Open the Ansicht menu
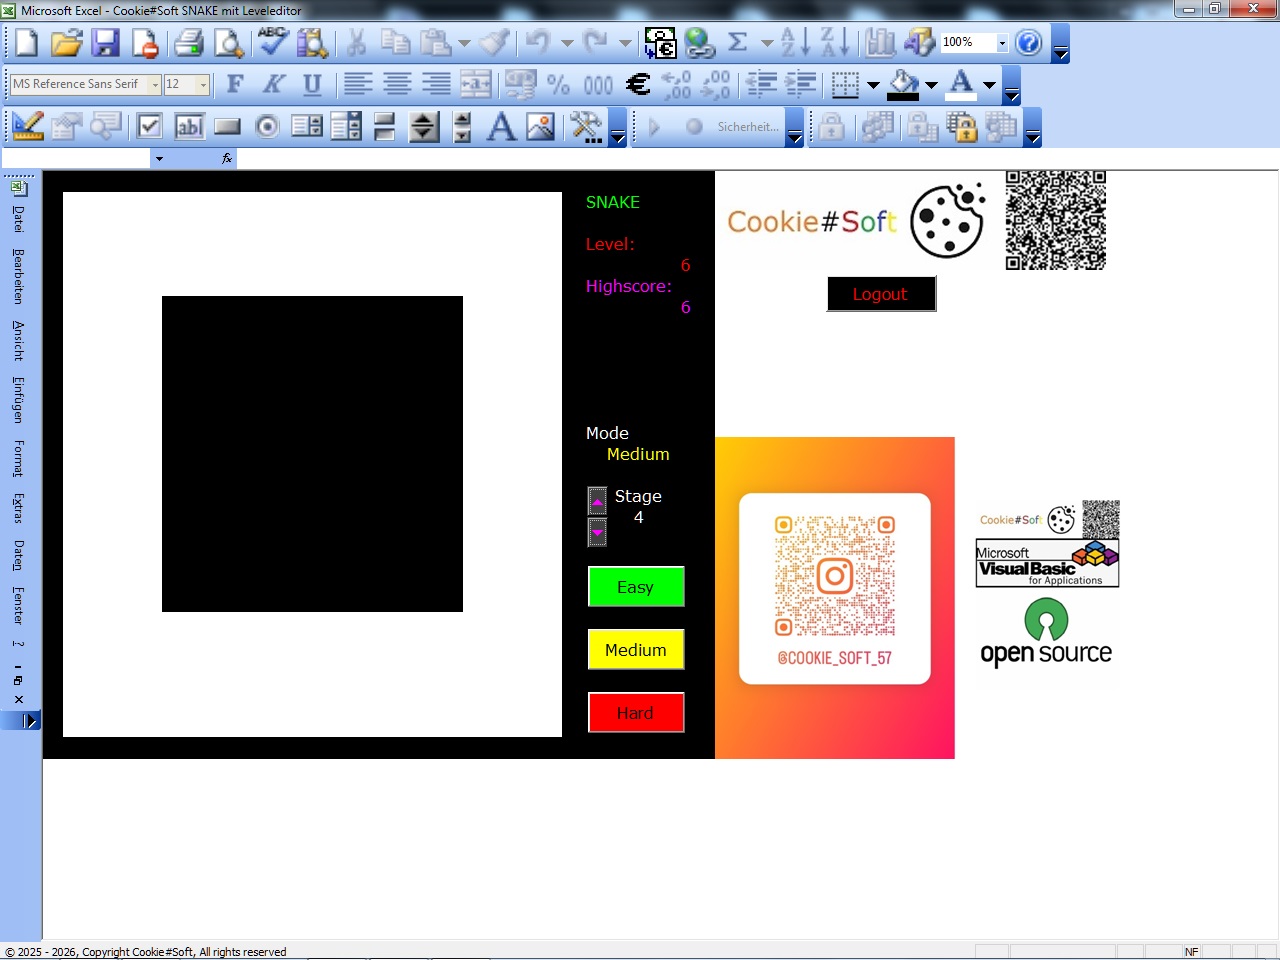 [x=19, y=340]
